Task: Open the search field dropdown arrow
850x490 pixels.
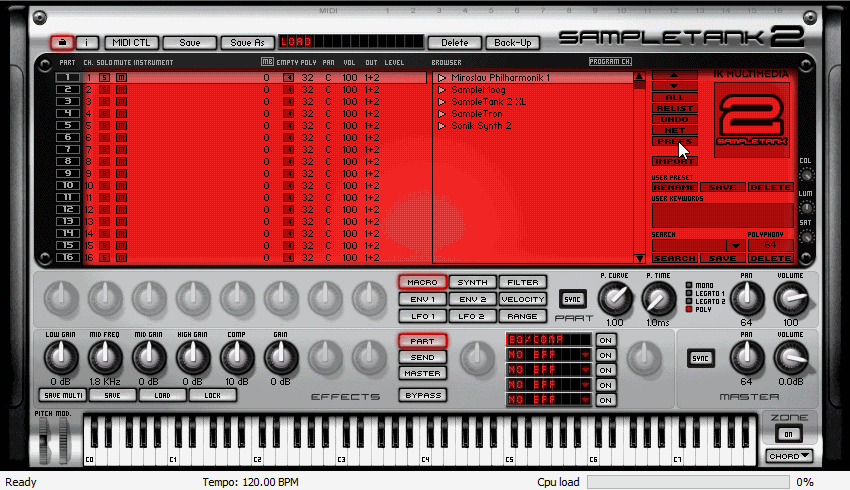Action: (736, 246)
